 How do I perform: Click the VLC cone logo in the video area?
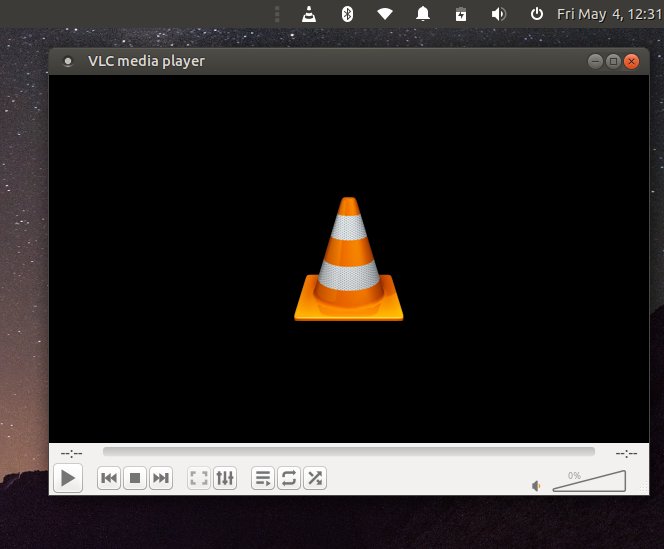pos(349,259)
